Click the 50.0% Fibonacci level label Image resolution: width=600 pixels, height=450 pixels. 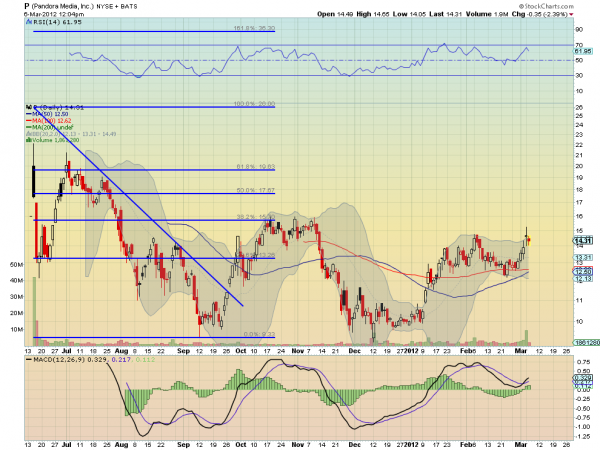[x=256, y=190]
